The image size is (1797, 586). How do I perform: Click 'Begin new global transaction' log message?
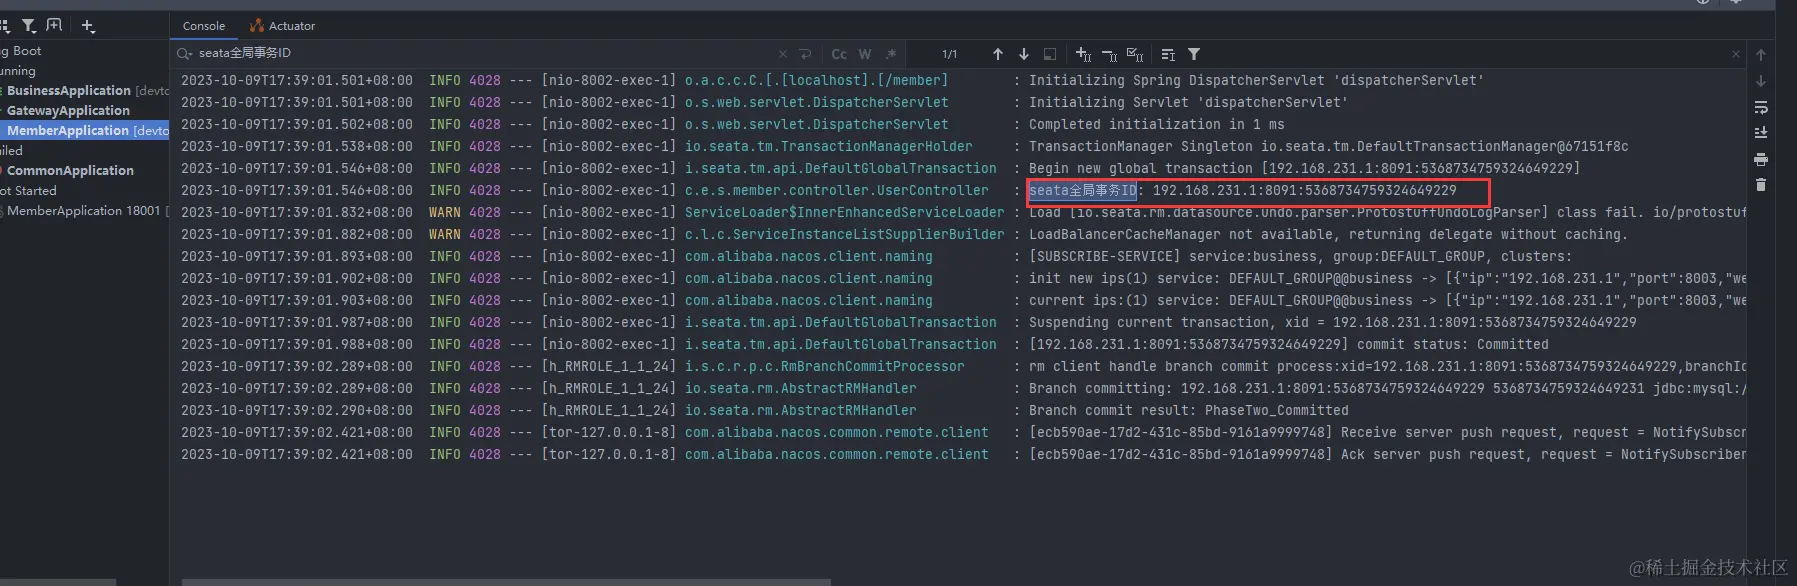[x=1304, y=168]
